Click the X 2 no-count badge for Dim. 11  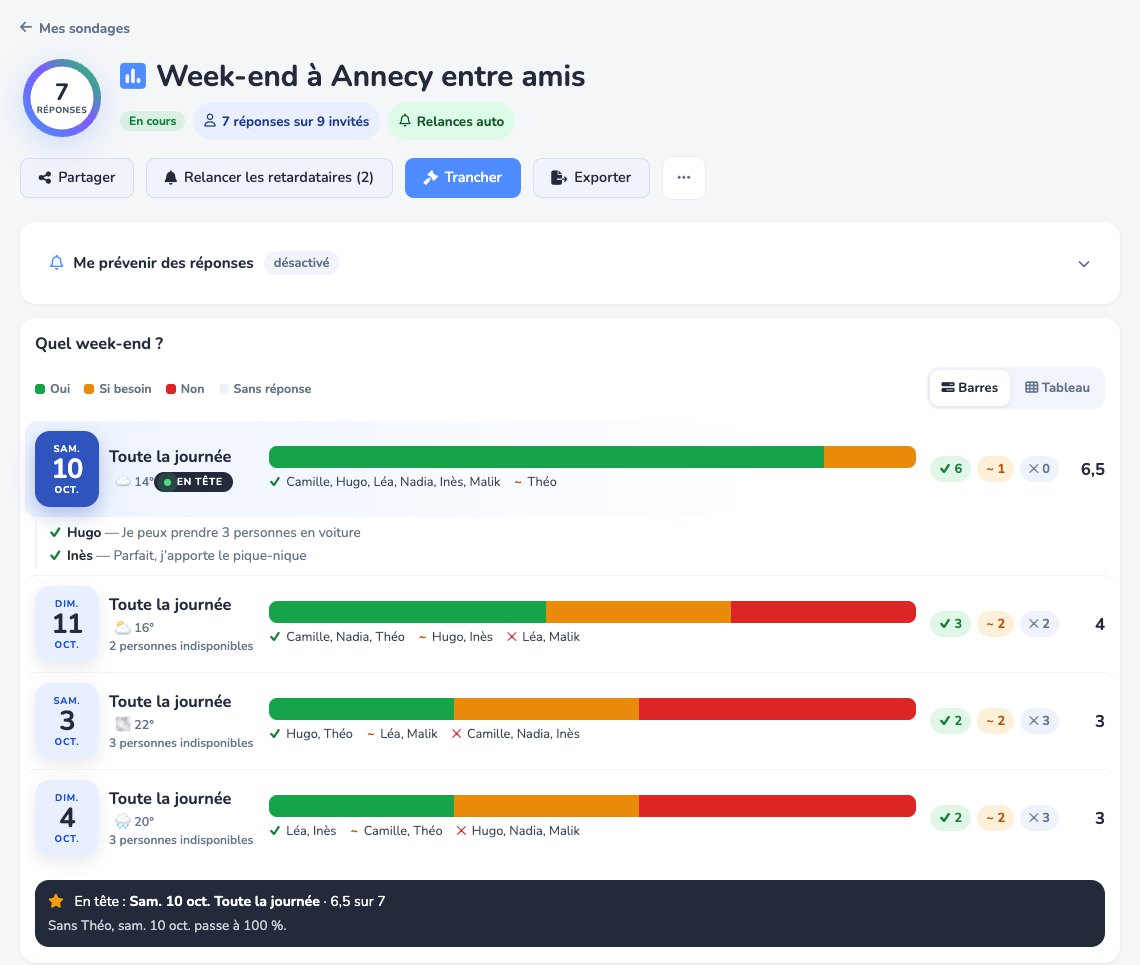pos(1039,623)
